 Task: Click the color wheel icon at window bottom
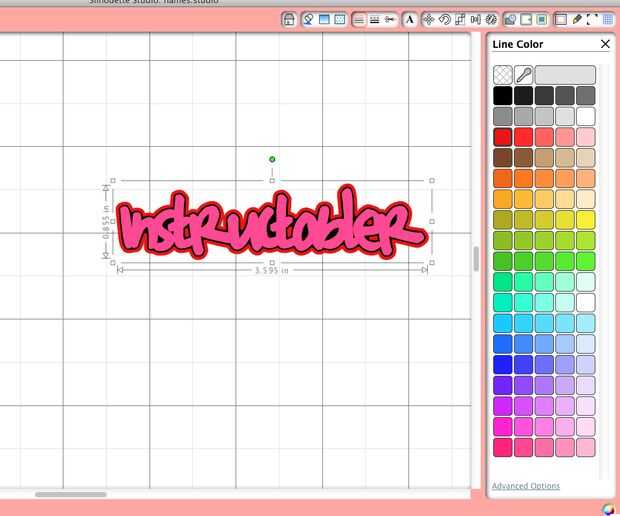[x=609, y=509]
